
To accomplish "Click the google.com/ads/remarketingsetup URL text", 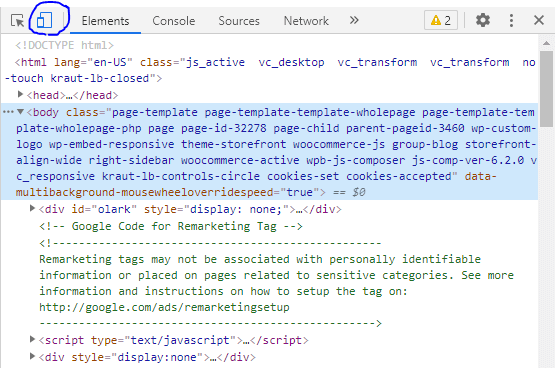I will point(164,307).
